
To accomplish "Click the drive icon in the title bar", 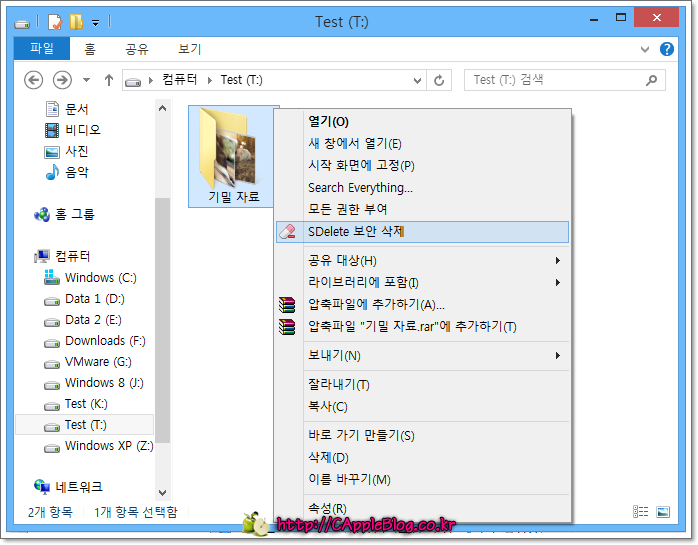I will point(22,23).
